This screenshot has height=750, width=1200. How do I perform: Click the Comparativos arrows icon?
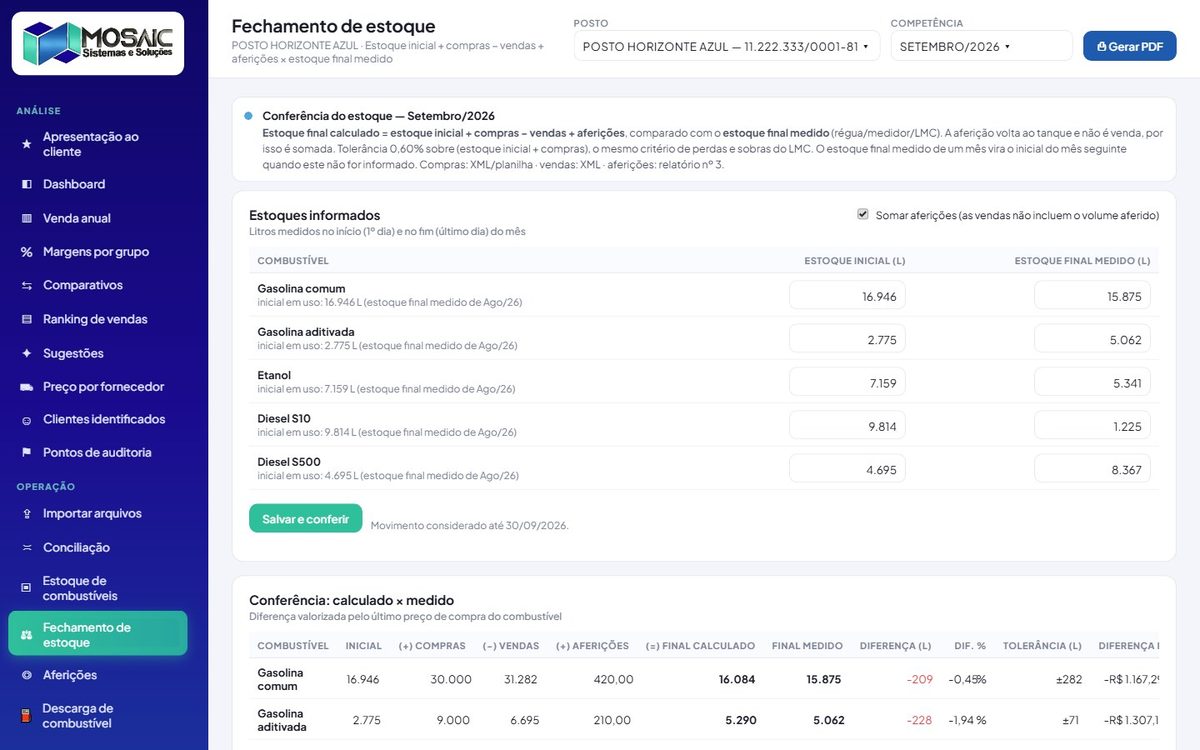[26, 286]
